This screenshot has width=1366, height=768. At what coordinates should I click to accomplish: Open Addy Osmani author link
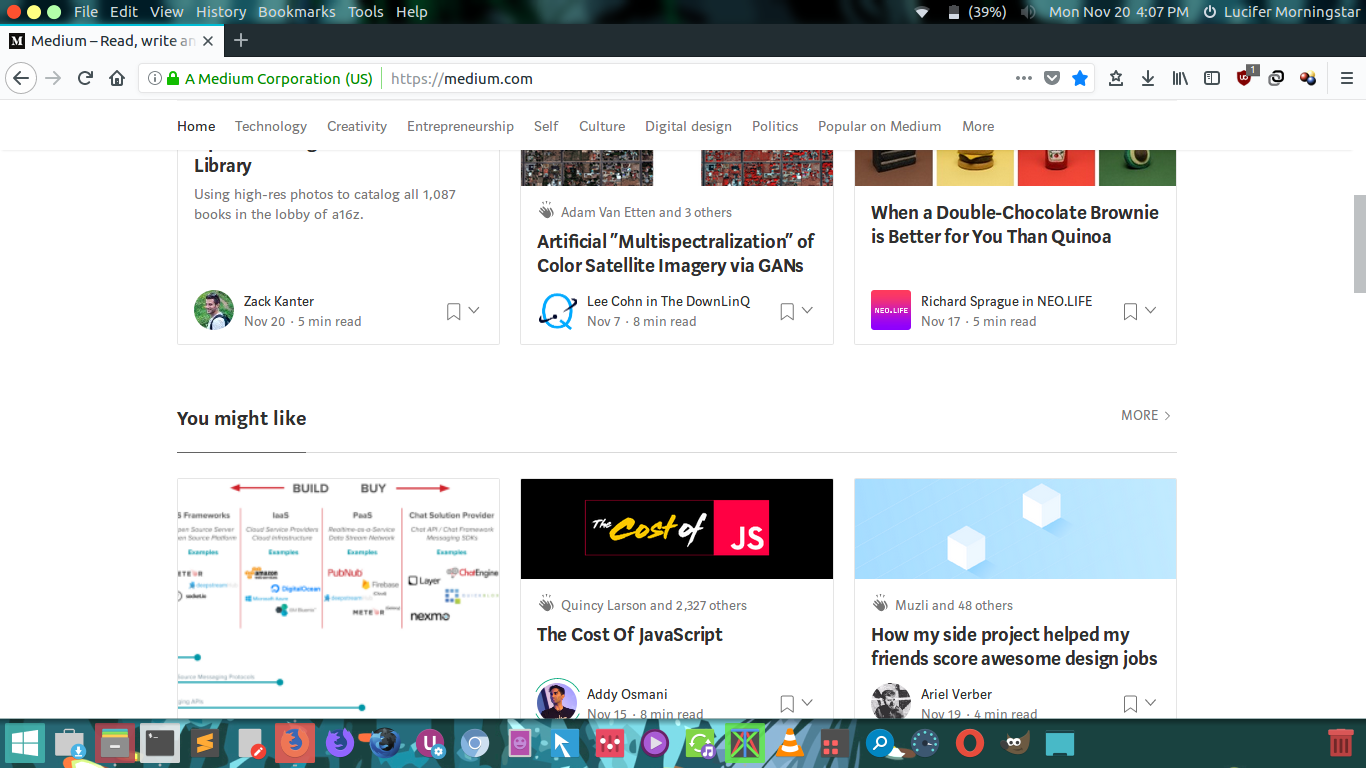point(627,694)
